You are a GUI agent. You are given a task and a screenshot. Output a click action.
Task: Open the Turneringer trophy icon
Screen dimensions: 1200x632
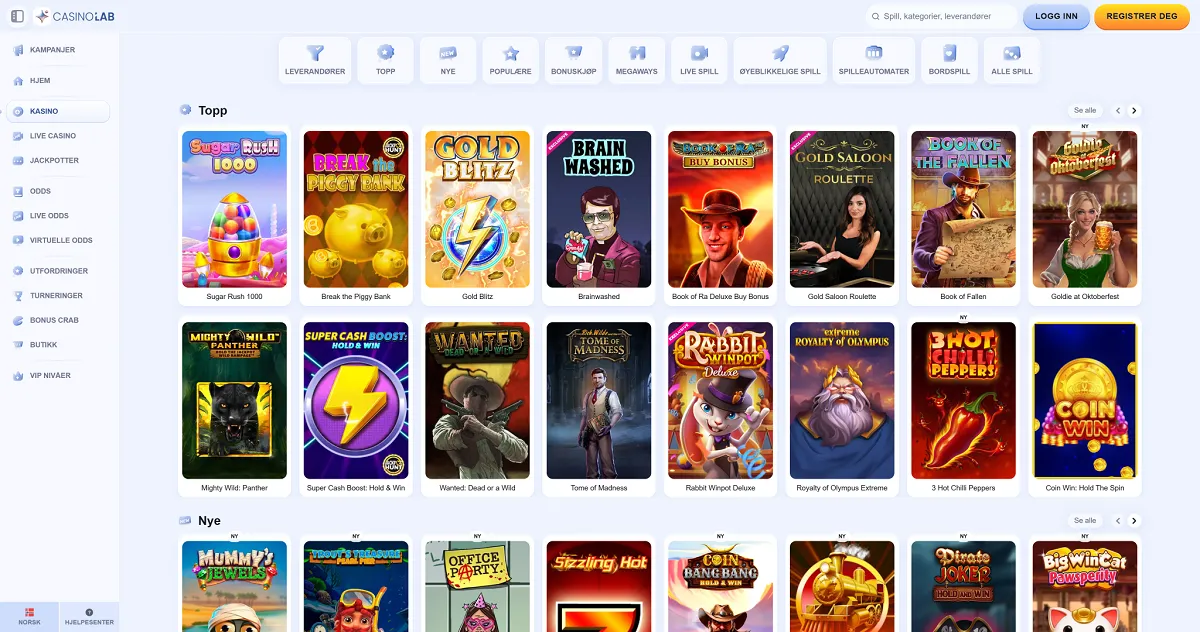[18, 296]
